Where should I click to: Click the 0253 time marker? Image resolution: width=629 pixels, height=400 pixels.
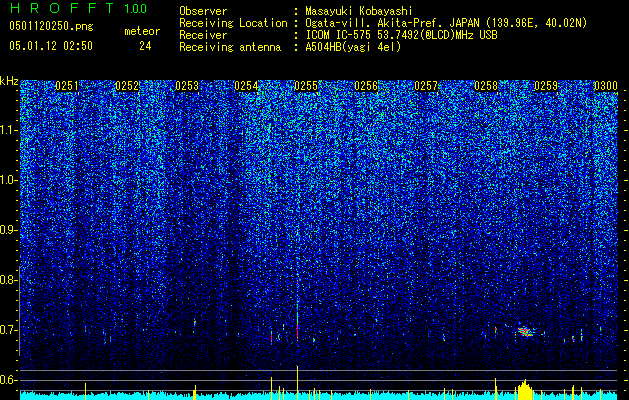click(x=187, y=86)
